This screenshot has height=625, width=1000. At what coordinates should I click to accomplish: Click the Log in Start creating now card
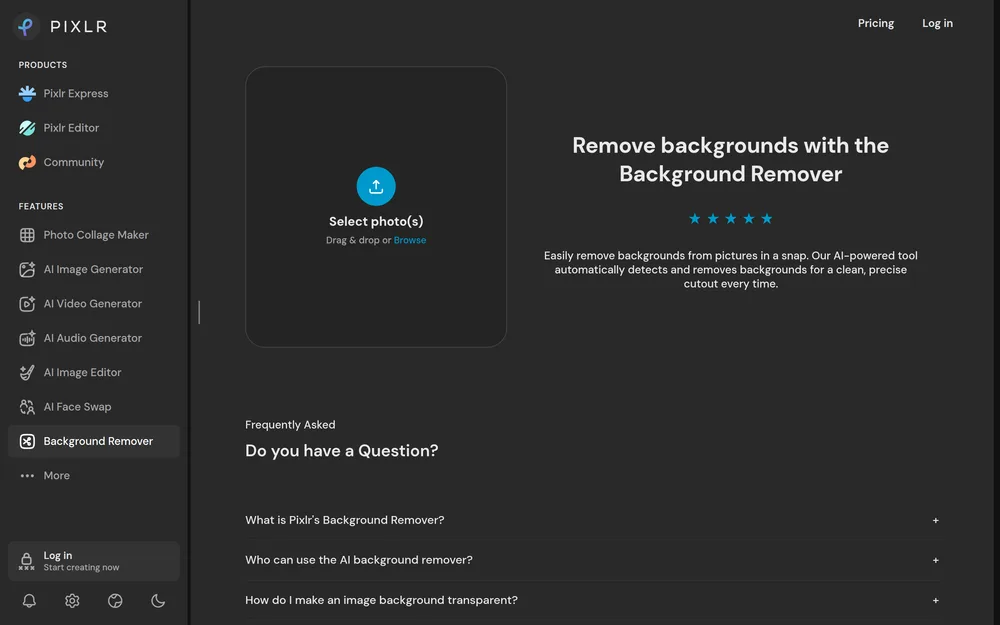point(94,561)
